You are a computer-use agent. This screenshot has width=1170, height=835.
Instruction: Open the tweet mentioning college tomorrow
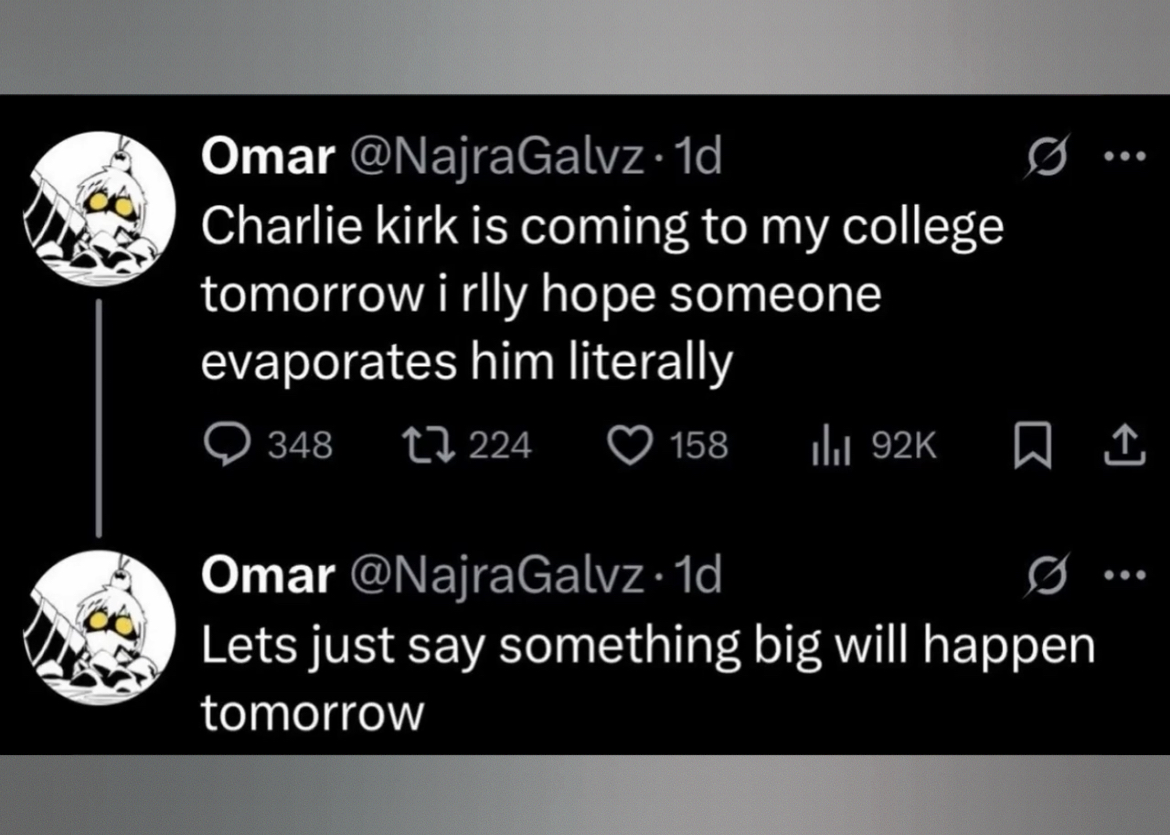pos(600,295)
